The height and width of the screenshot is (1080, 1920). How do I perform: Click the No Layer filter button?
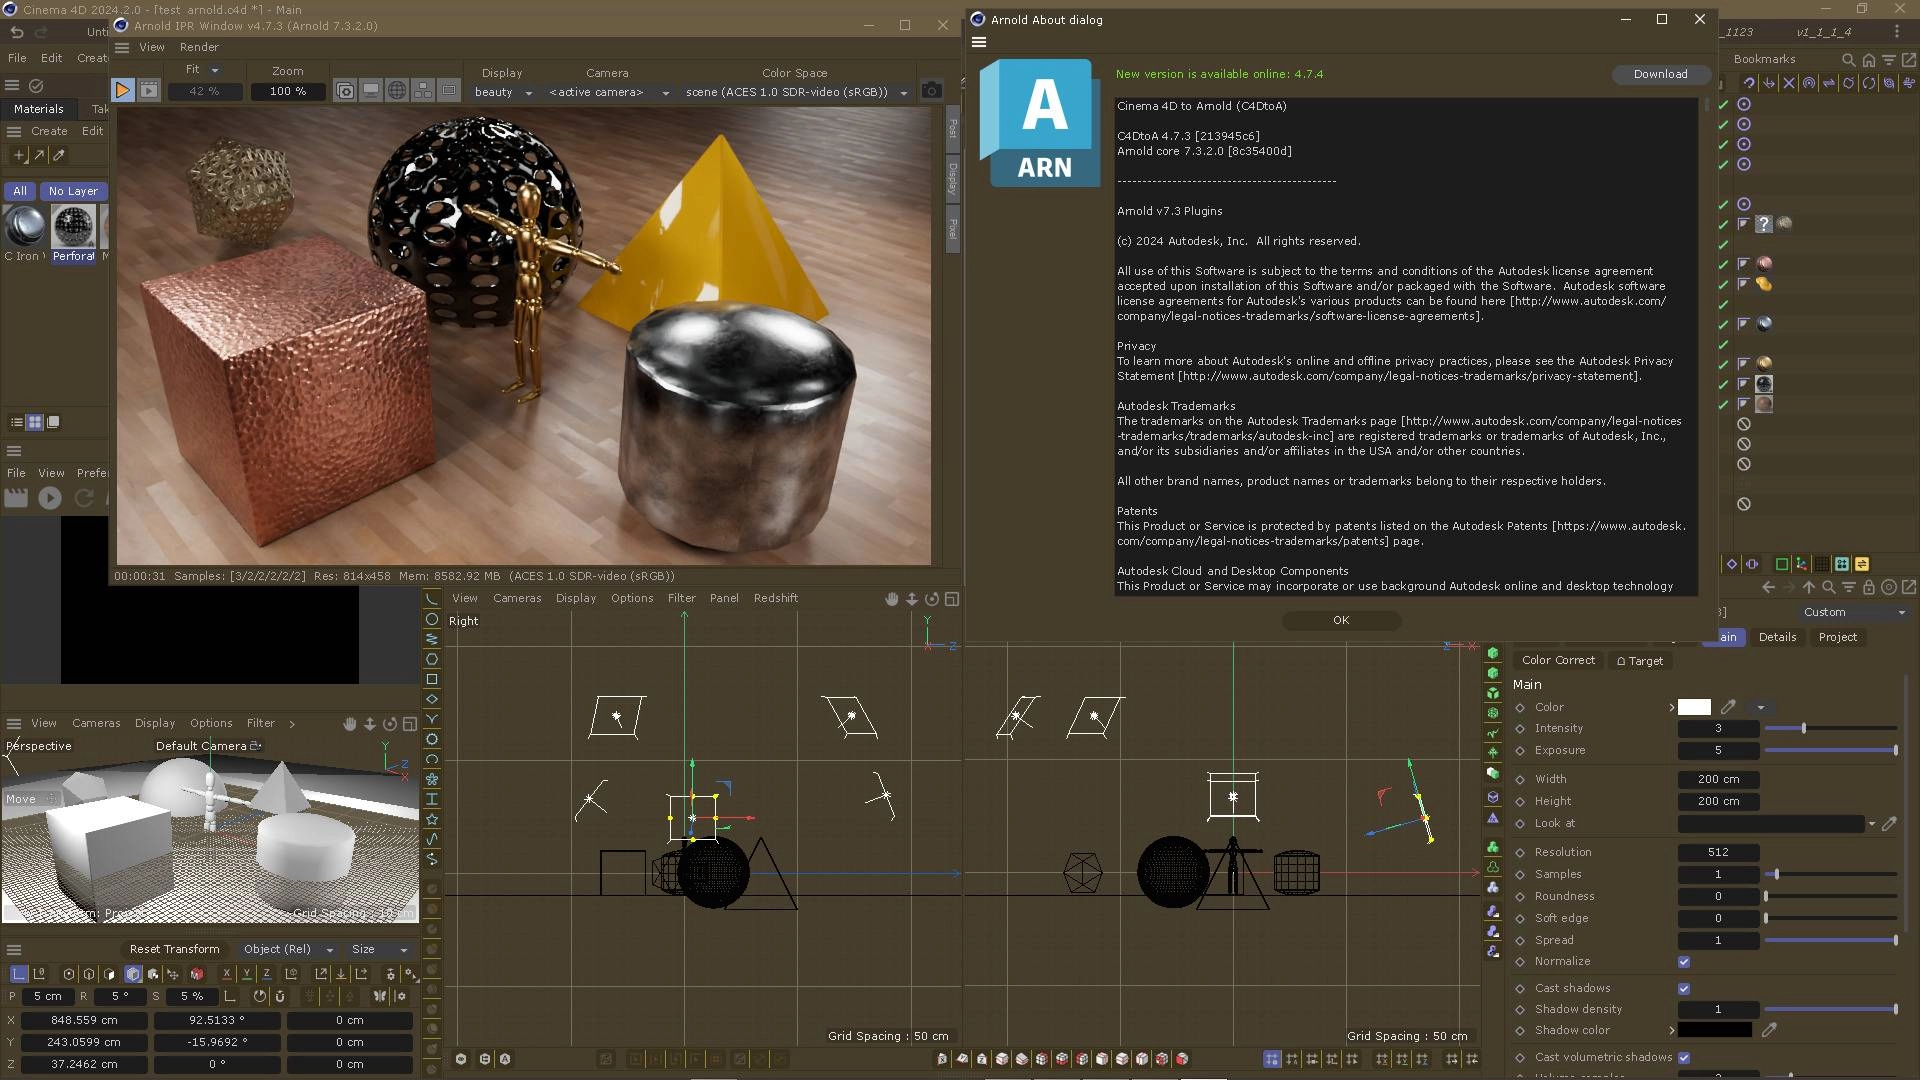[73, 191]
